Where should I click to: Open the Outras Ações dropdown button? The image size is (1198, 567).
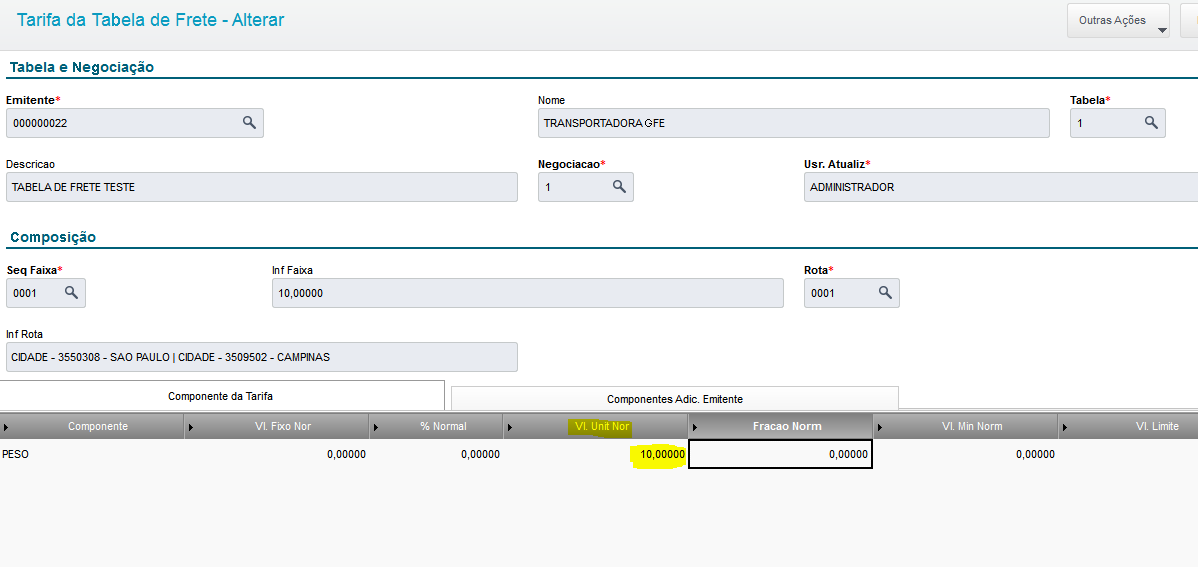[1118, 21]
